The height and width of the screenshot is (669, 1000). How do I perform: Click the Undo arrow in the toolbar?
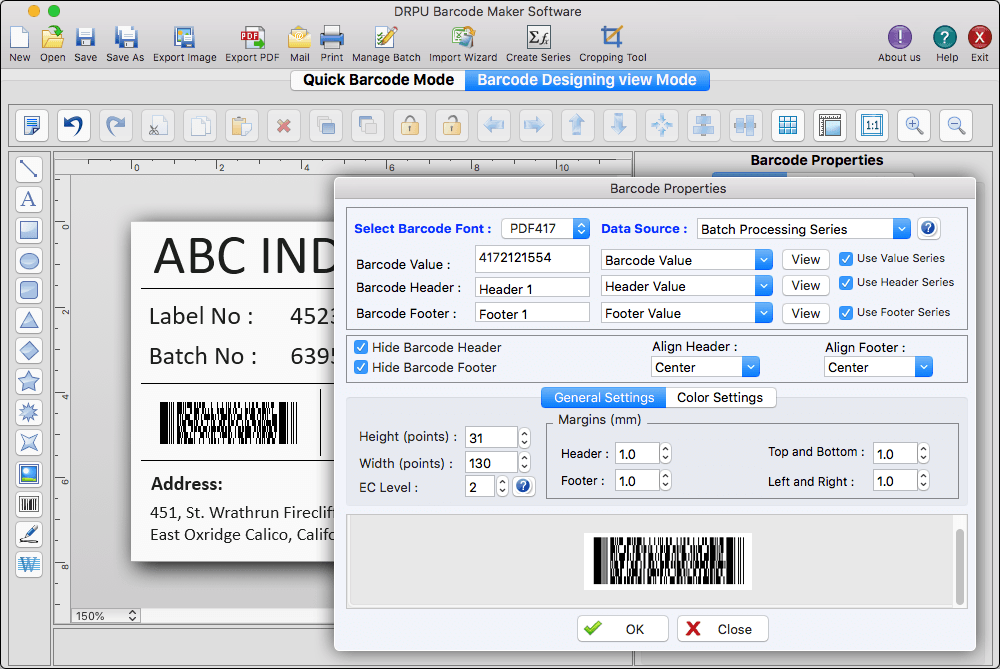(74, 125)
